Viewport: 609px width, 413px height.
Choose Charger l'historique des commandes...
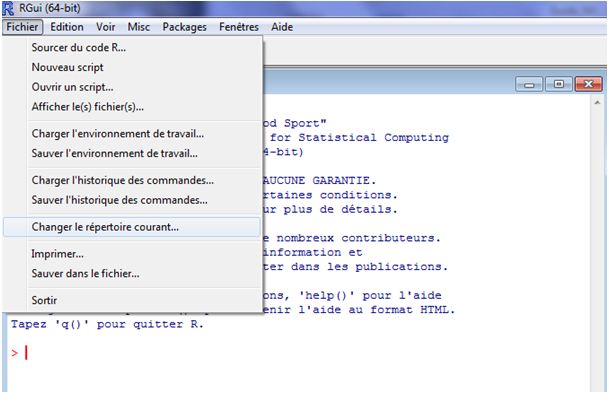point(132,180)
